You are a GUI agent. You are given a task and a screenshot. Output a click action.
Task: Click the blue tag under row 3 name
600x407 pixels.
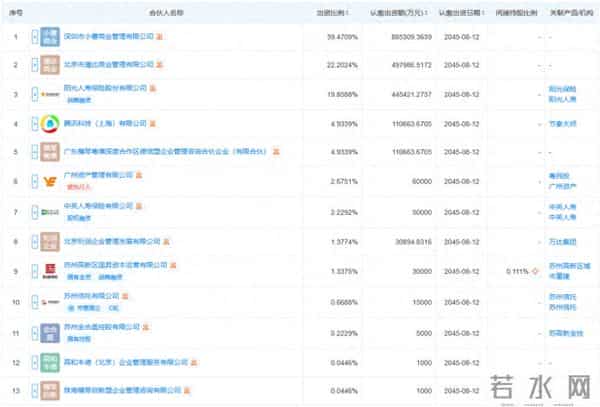pyautogui.click(x=79, y=100)
